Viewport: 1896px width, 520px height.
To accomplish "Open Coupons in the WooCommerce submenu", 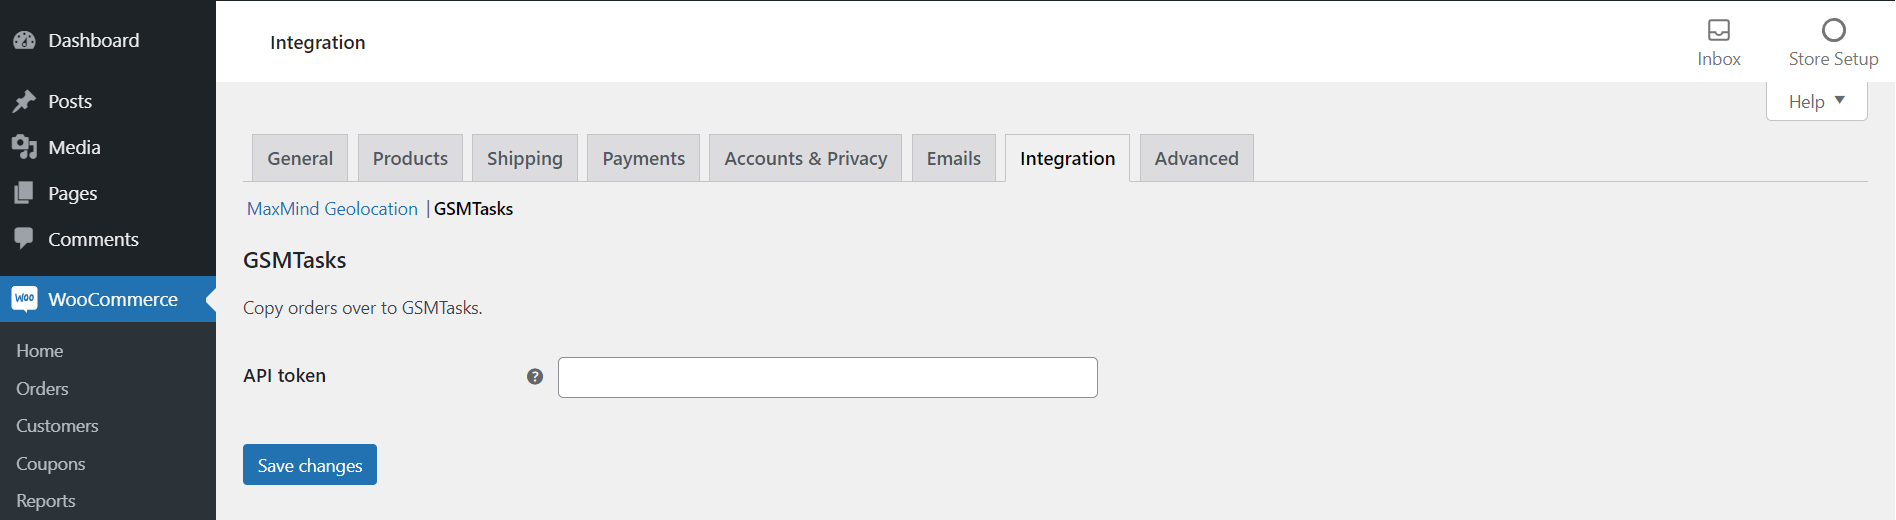I will coord(50,464).
